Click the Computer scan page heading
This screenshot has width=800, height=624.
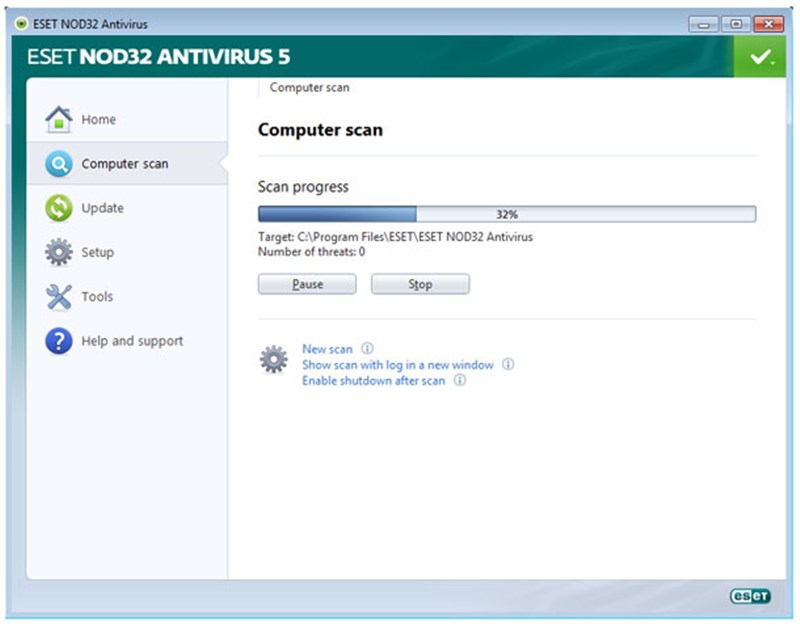pyautogui.click(x=320, y=130)
